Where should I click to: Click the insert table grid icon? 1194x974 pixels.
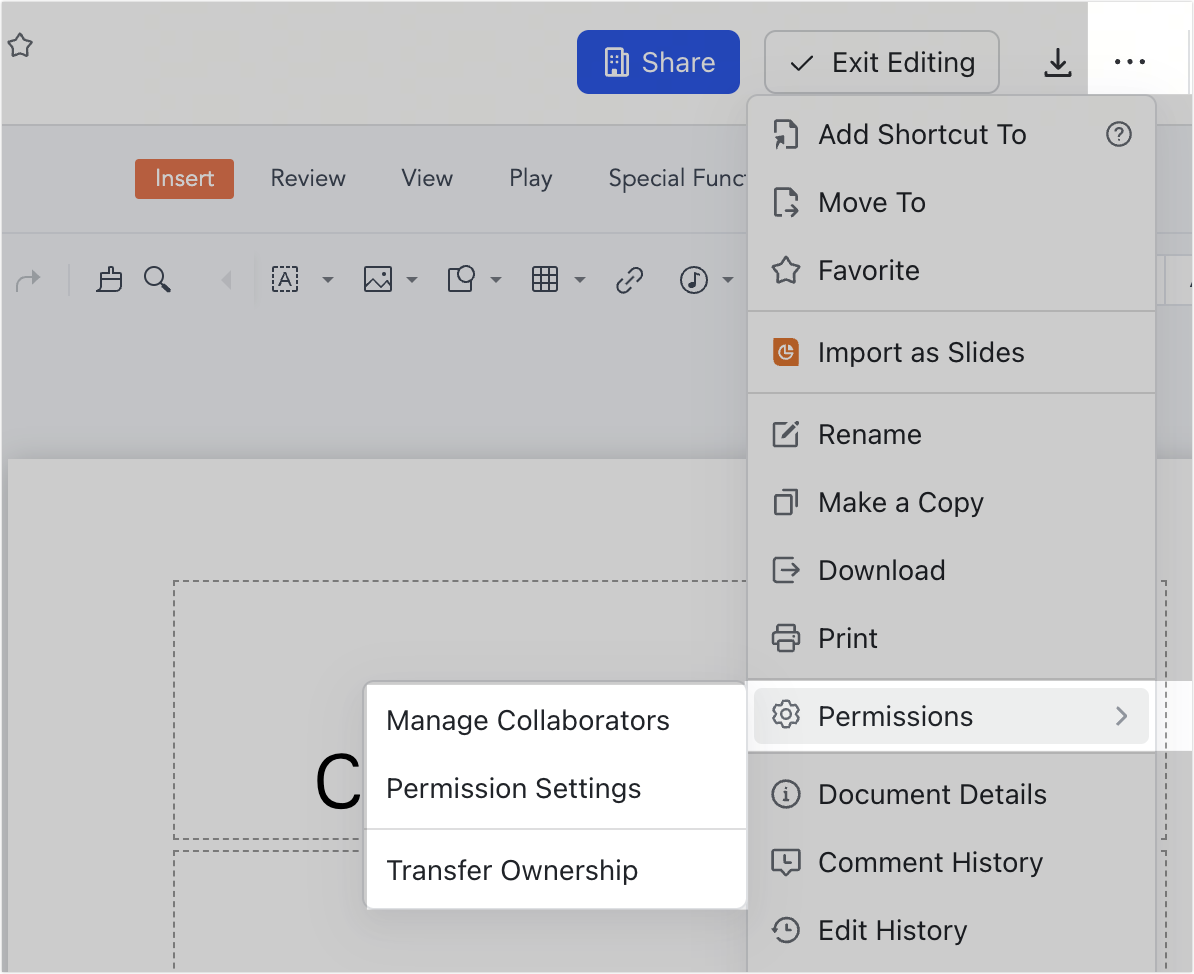click(545, 279)
